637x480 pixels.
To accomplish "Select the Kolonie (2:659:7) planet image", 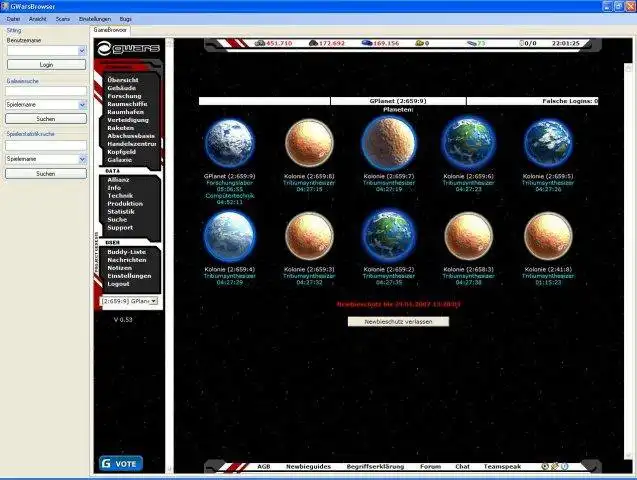I will tap(389, 143).
